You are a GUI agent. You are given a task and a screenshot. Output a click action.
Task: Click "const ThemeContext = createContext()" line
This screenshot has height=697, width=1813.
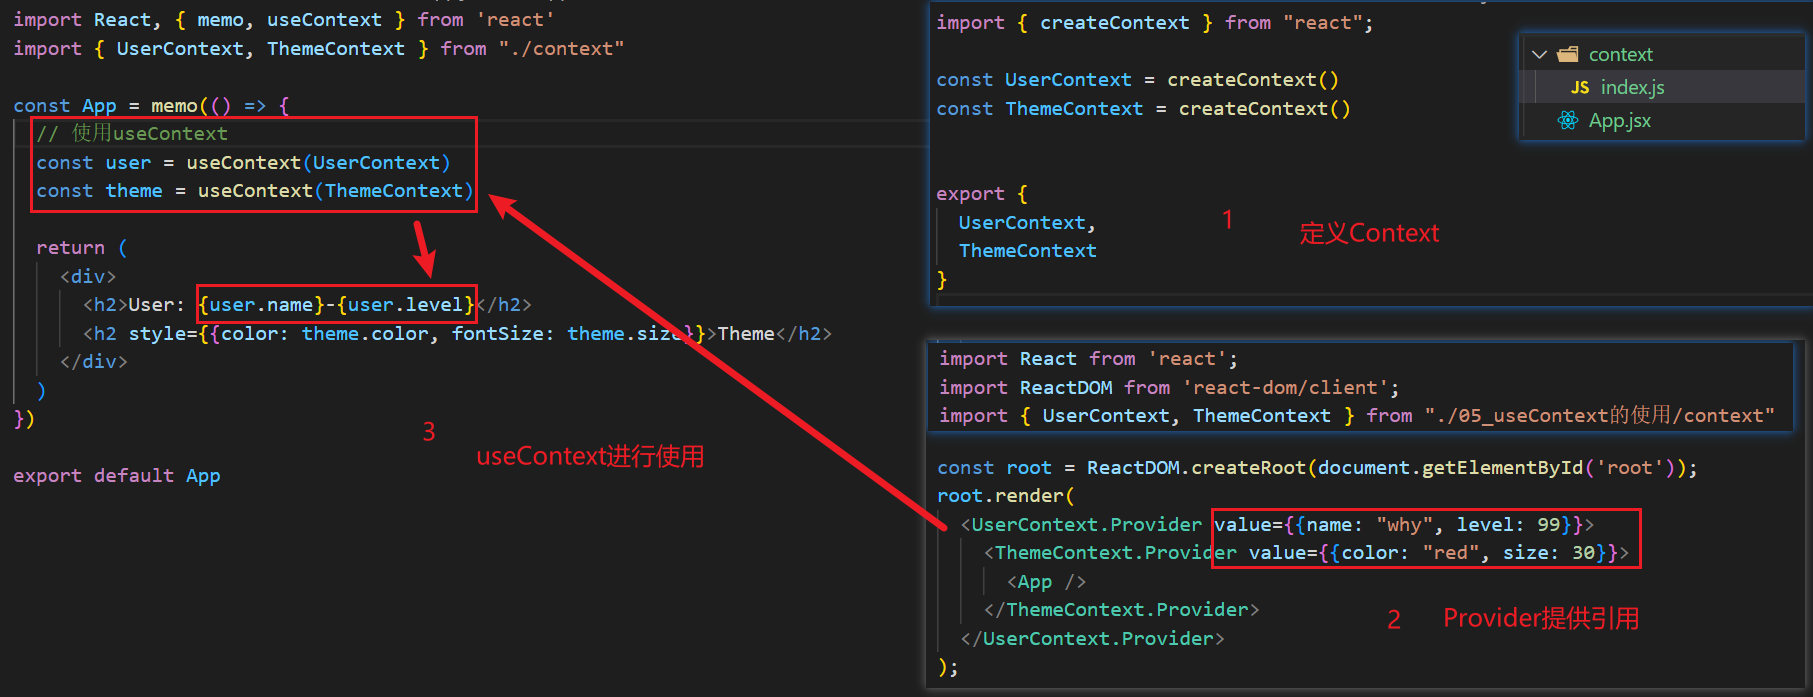(1143, 109)
